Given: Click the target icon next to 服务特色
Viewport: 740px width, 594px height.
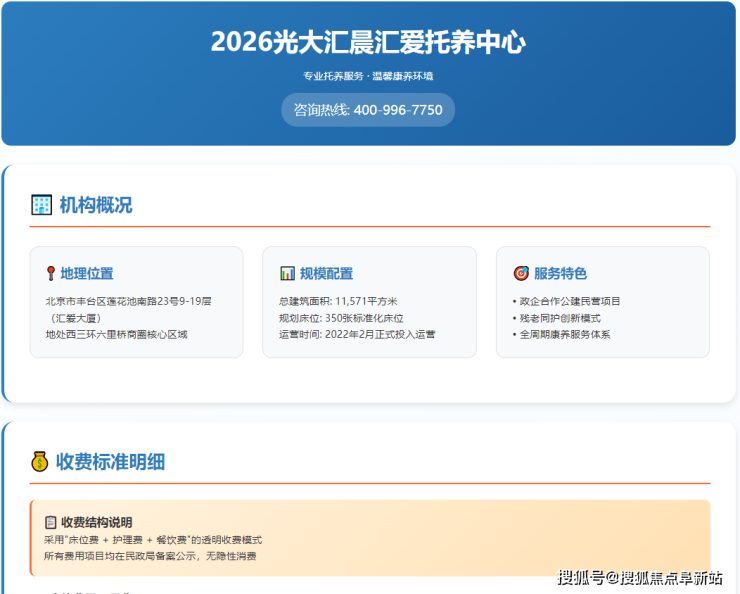Looking at the screenshot, I should [x=521, y=273].
